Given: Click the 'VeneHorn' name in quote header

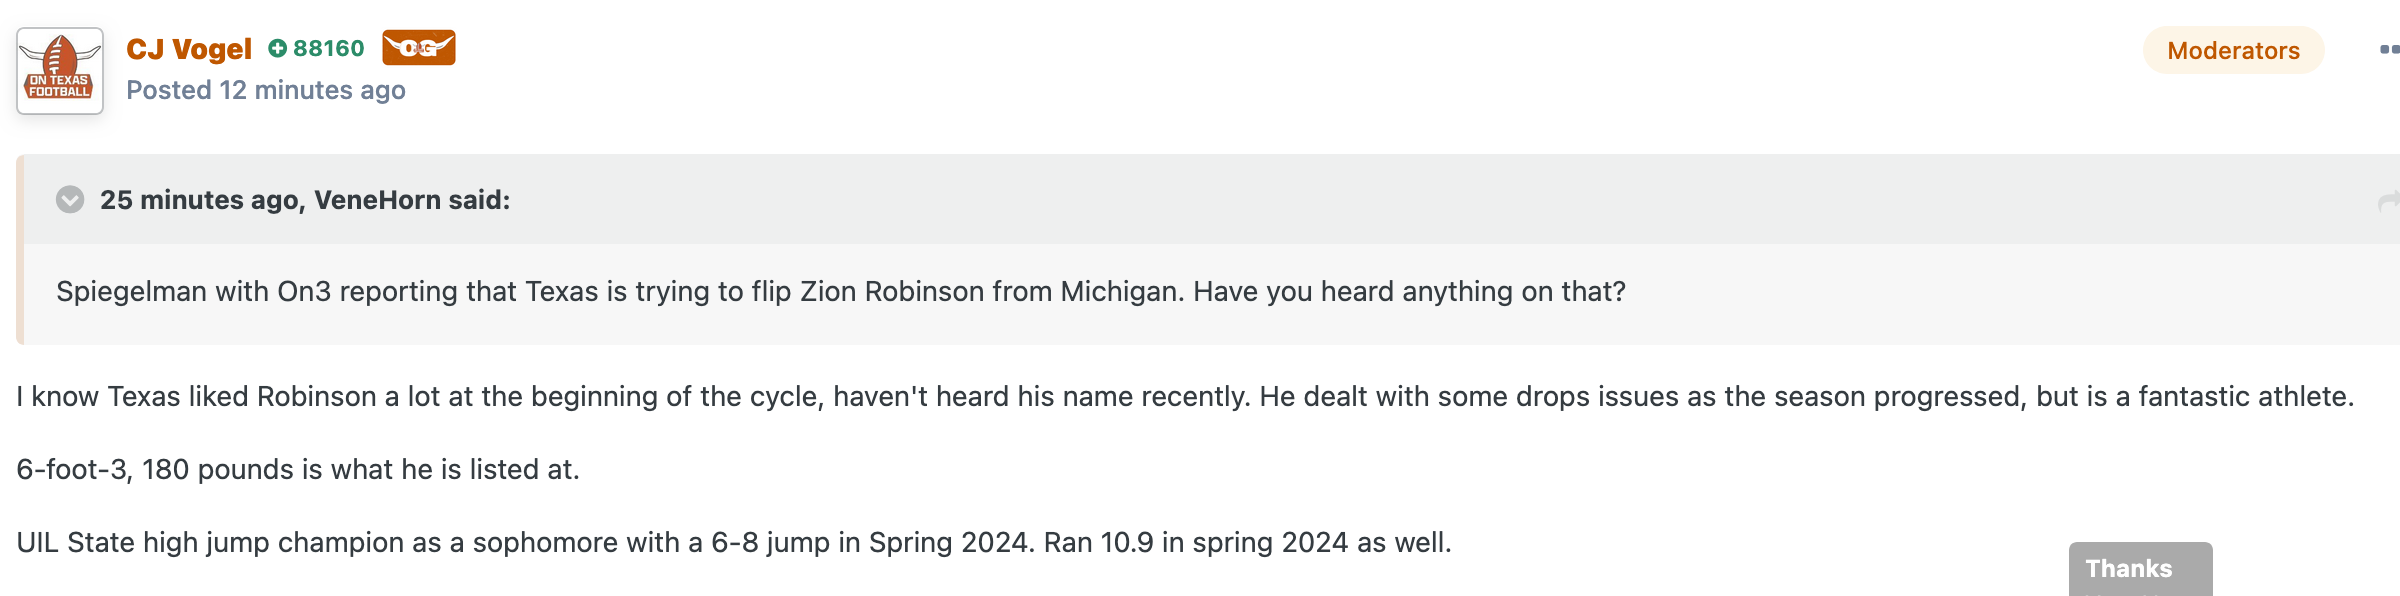Looking at the screenshot, I should click(x=377, y=200).
